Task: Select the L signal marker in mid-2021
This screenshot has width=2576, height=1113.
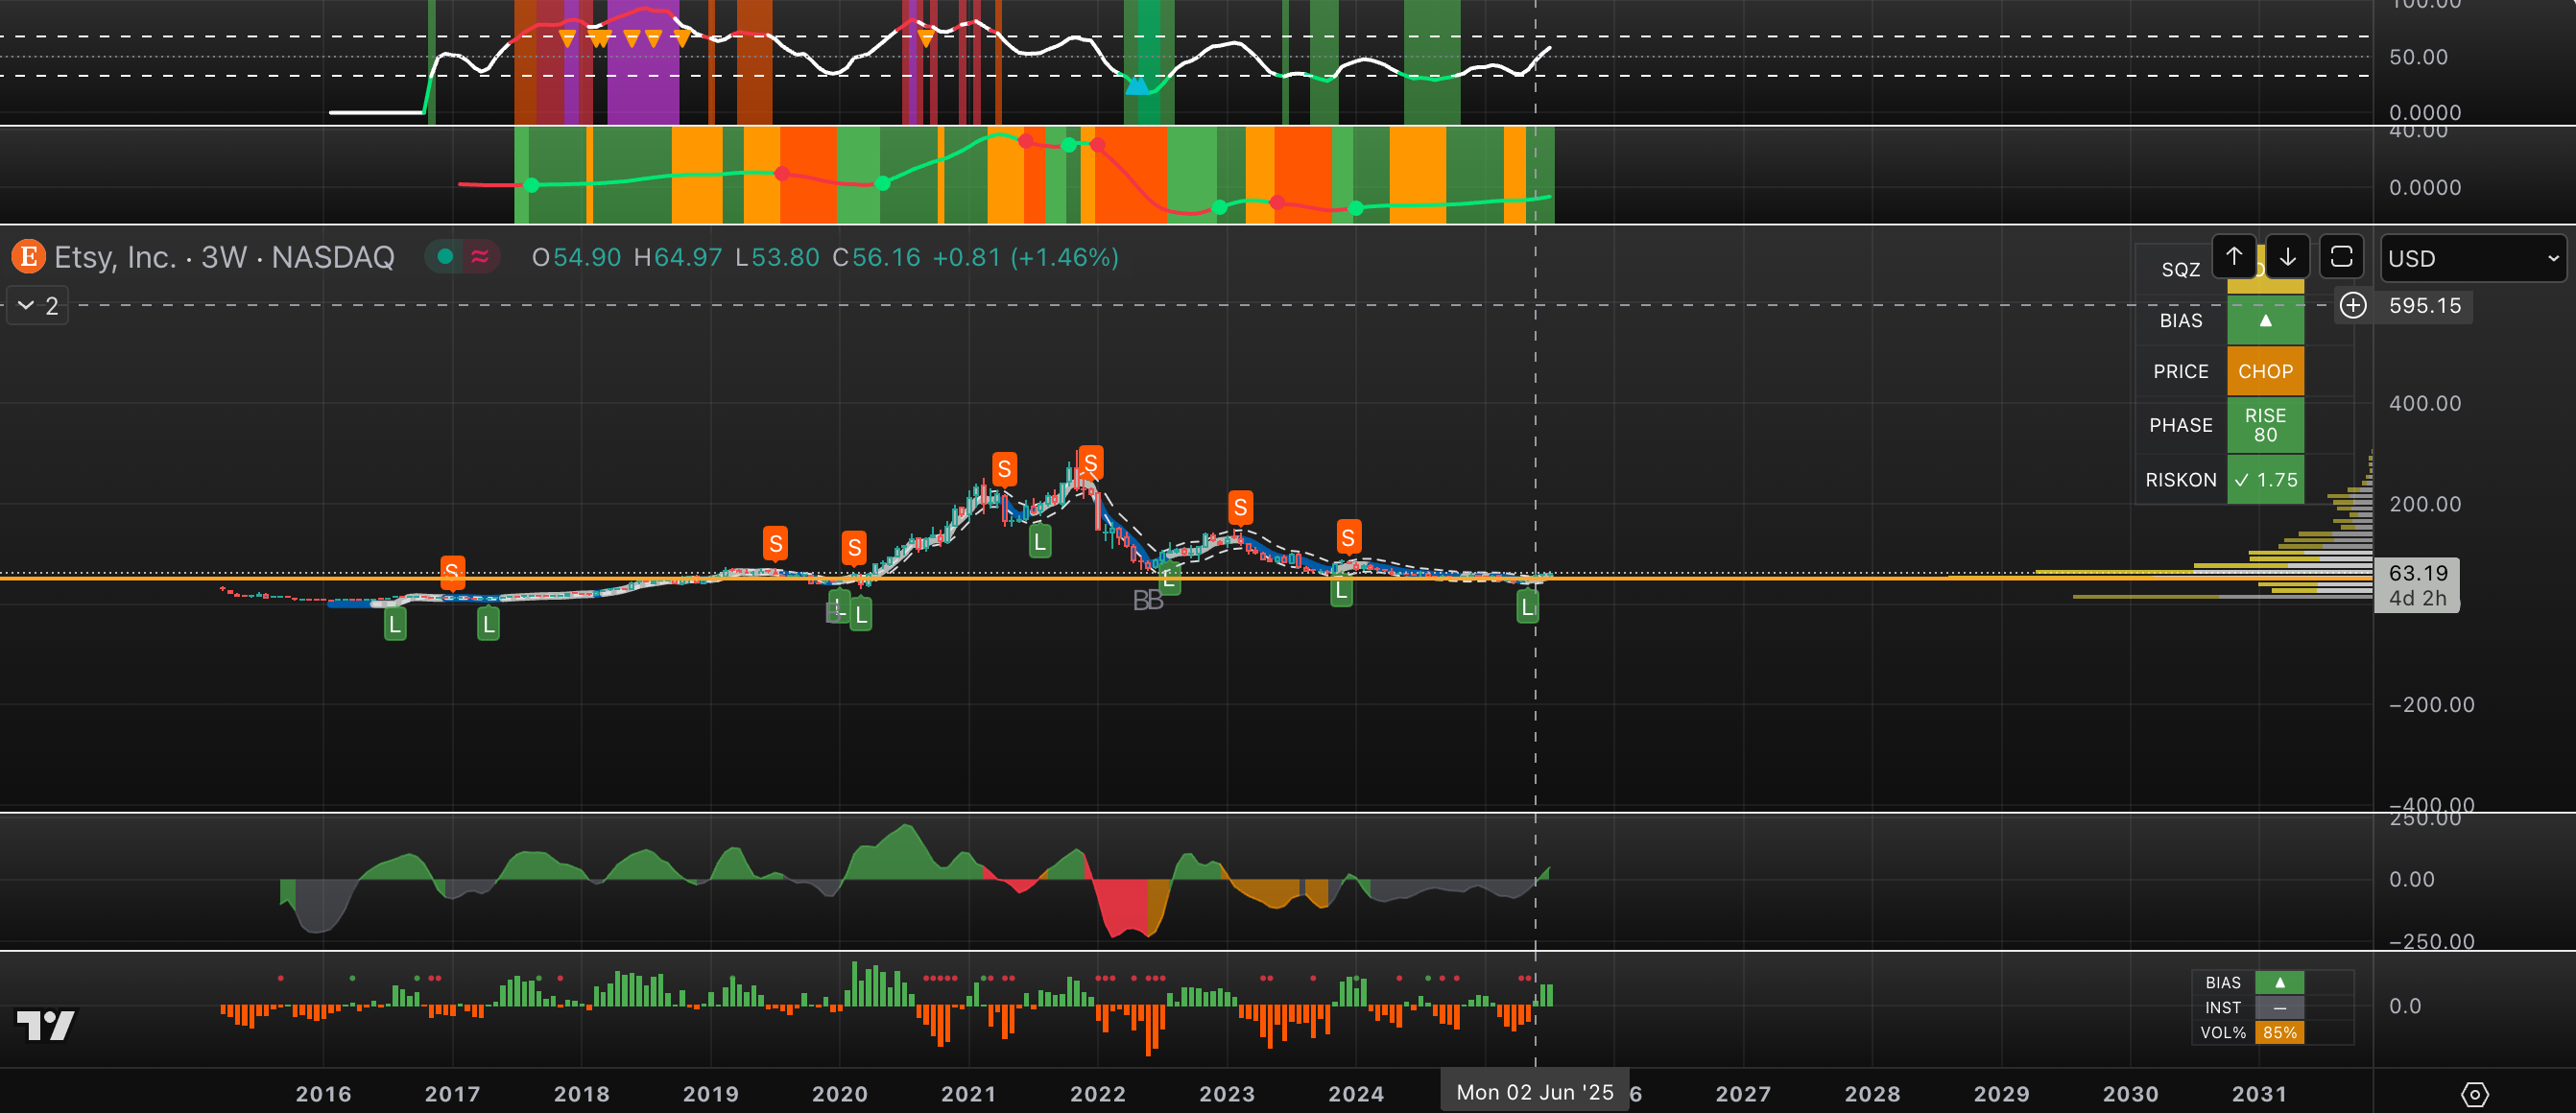Action: pyautogui.click(x=1040, y=542)
